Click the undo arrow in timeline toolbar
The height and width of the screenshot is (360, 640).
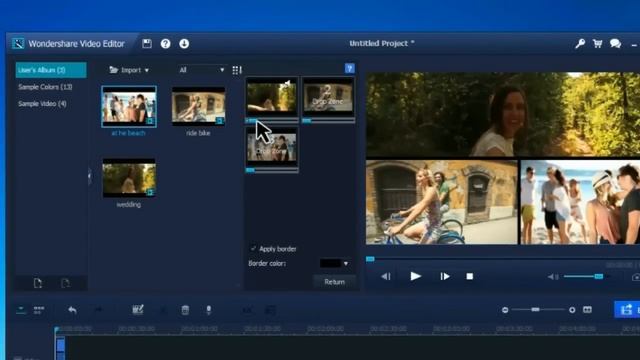click(72, 310)
